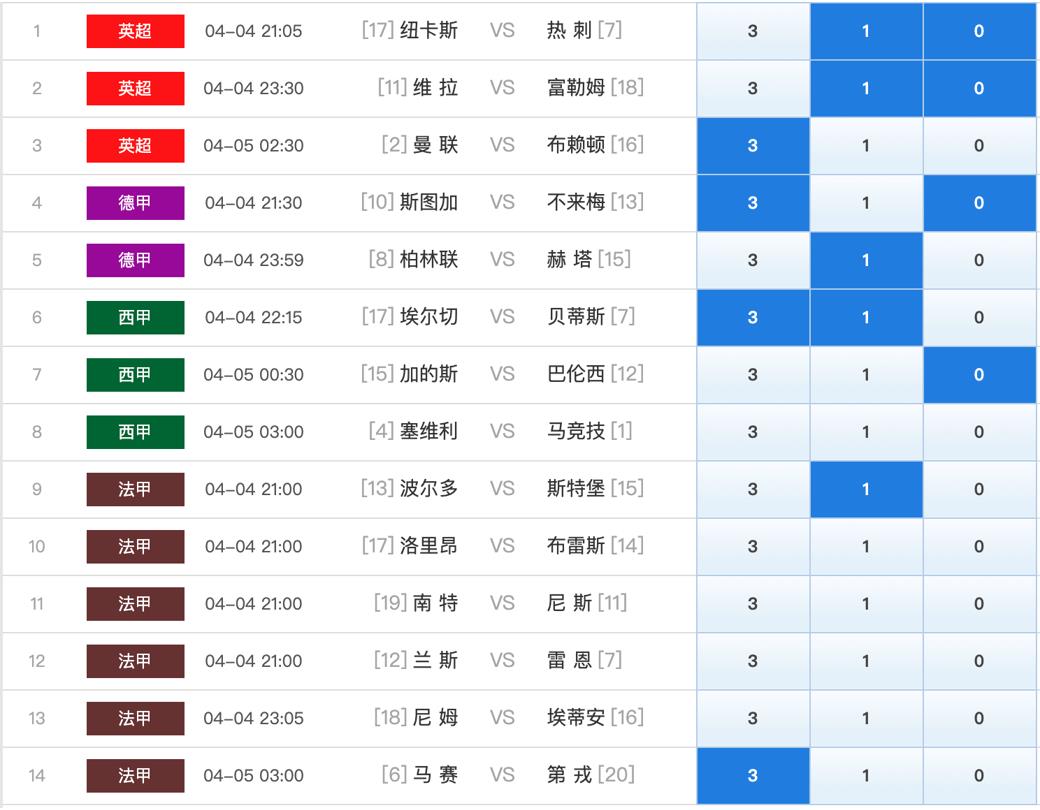The width and height of the screenshot is (1040, 810).
Task: Choose 3 for 柏林联 vs 赫塔
Action: 753,260
